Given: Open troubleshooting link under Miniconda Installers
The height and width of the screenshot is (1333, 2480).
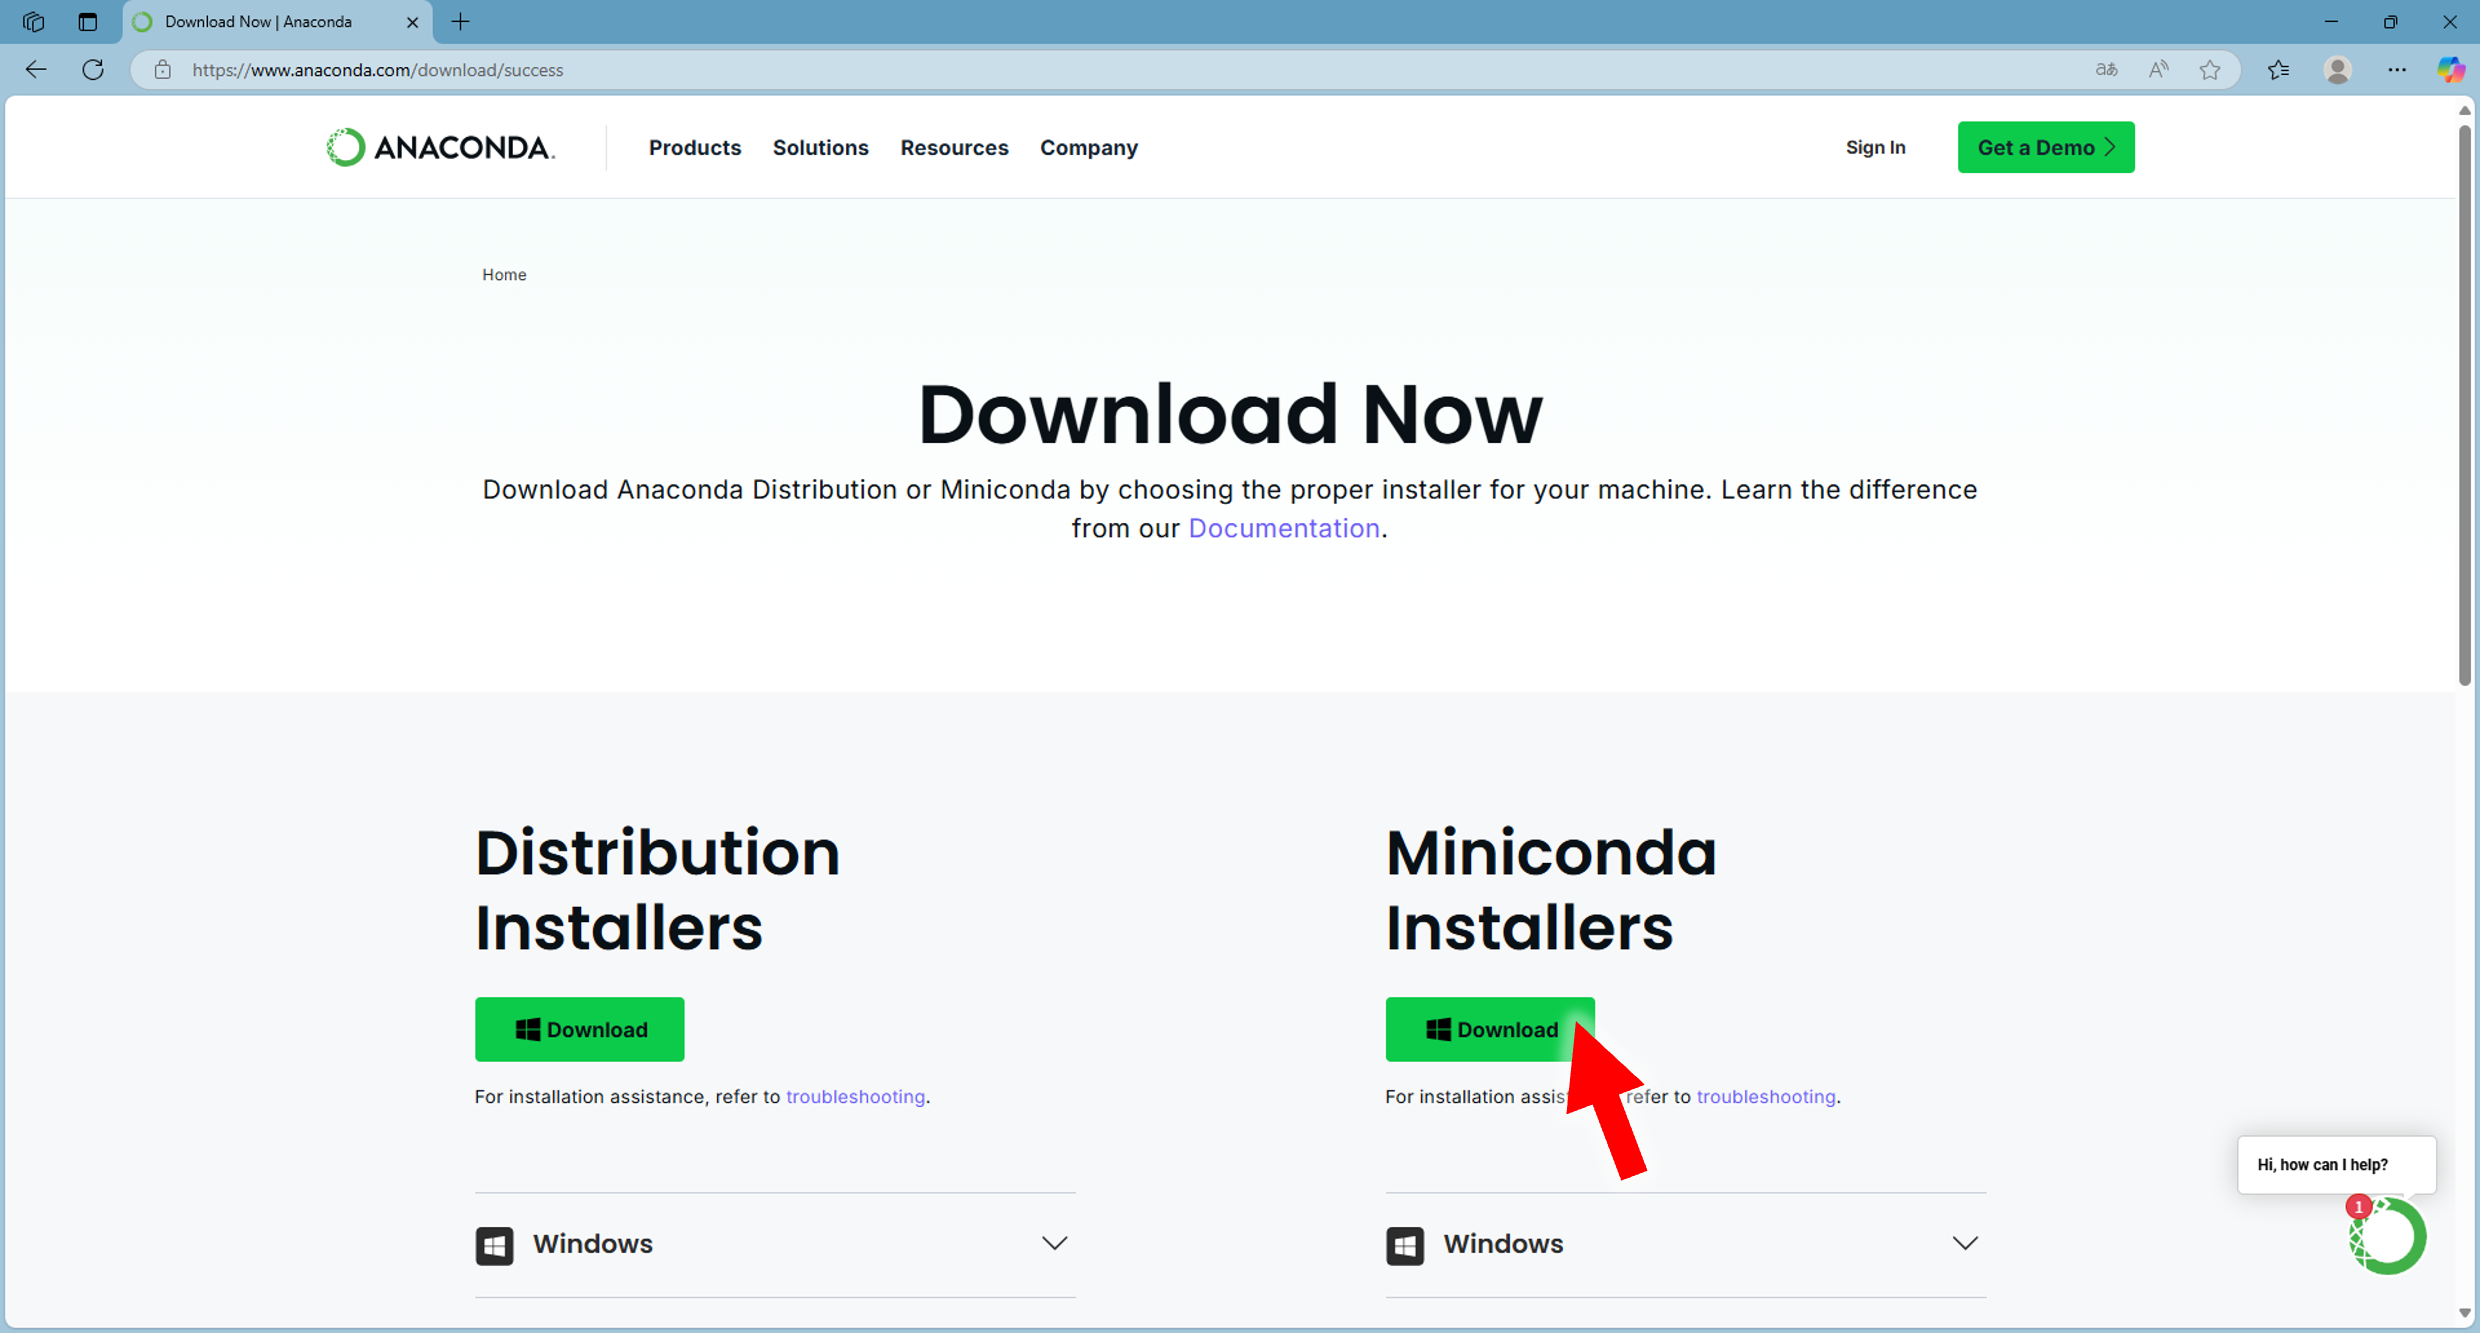Looking at the screenshot, I should 1765,1096.
